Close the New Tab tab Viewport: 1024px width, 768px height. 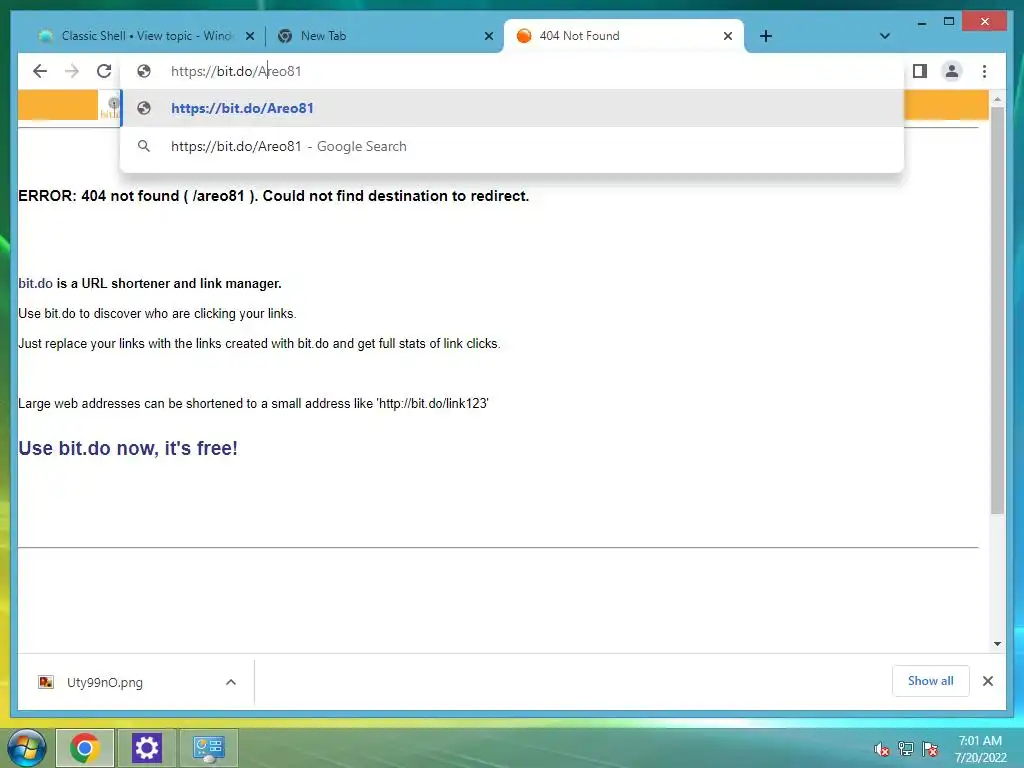click(488, 36)
